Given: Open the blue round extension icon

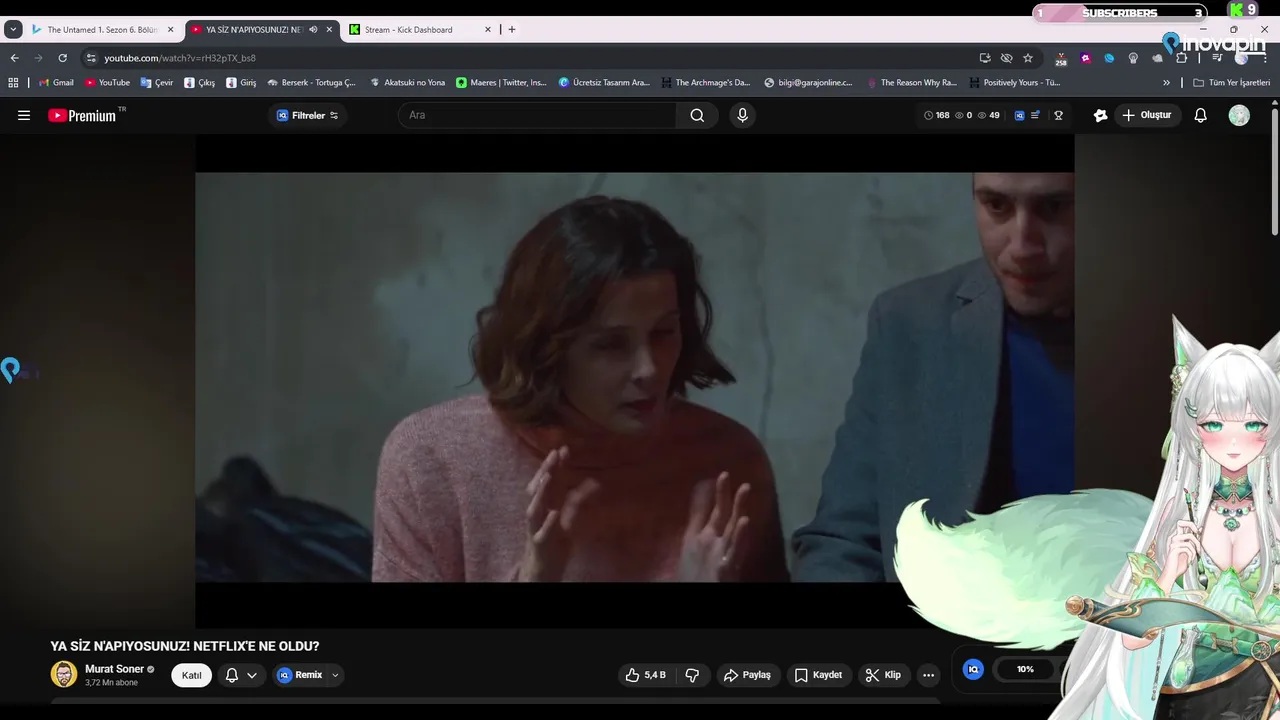Looking at the screenshot, I should 1109,58.
